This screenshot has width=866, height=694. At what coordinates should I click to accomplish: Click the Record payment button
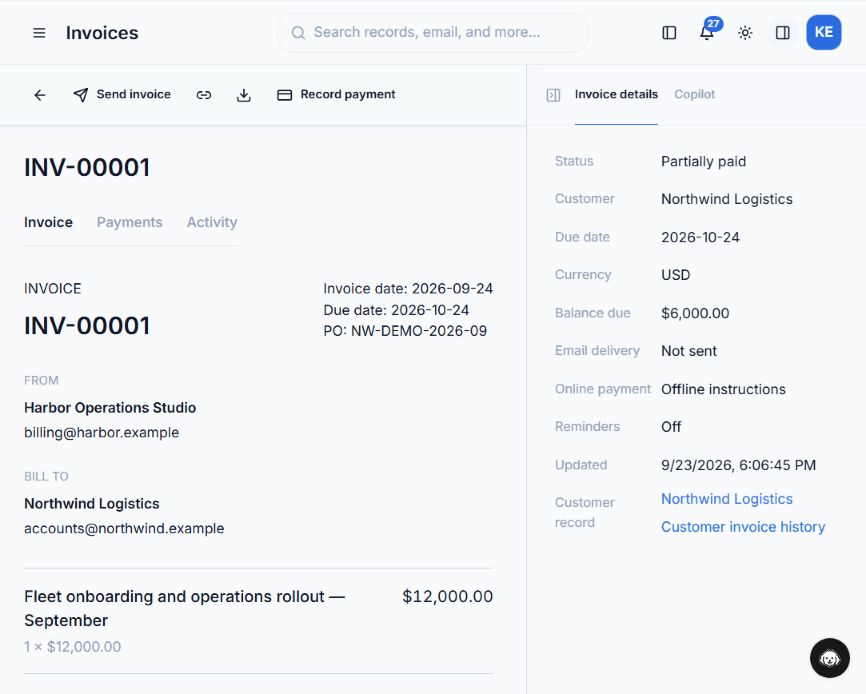point(336,95)
